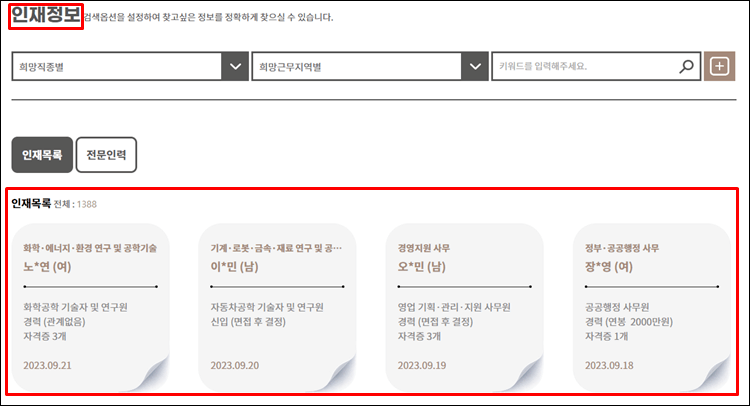Click the 화학·에너지·환경 연구 및 공학기술 category

point(90,248)
